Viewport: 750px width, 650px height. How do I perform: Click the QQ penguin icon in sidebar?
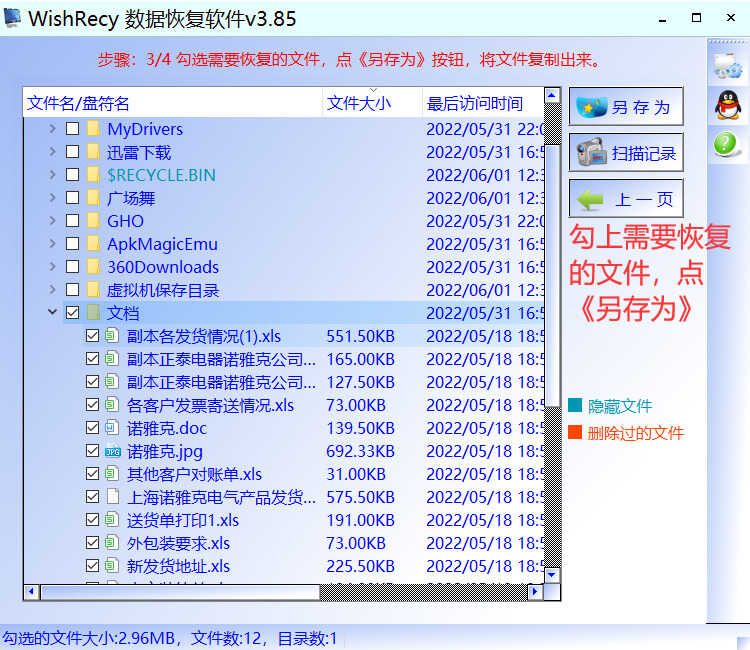pyautogui.click(x=728, y=105)
